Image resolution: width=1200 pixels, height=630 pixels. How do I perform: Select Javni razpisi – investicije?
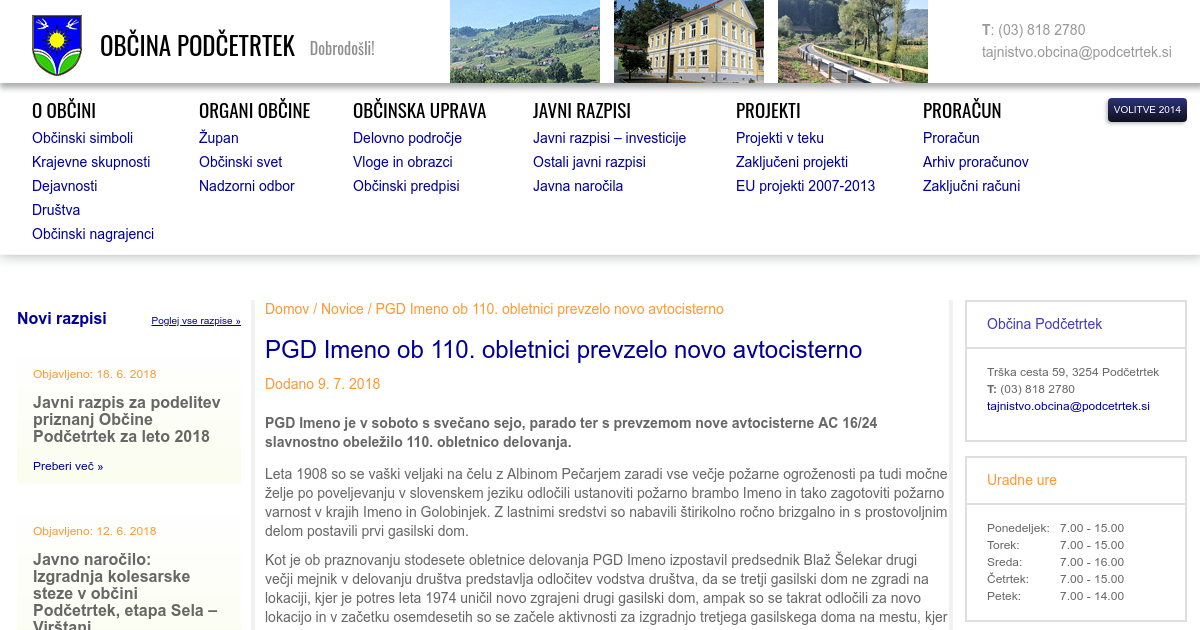pyautogui.click(x=609, y=138)
